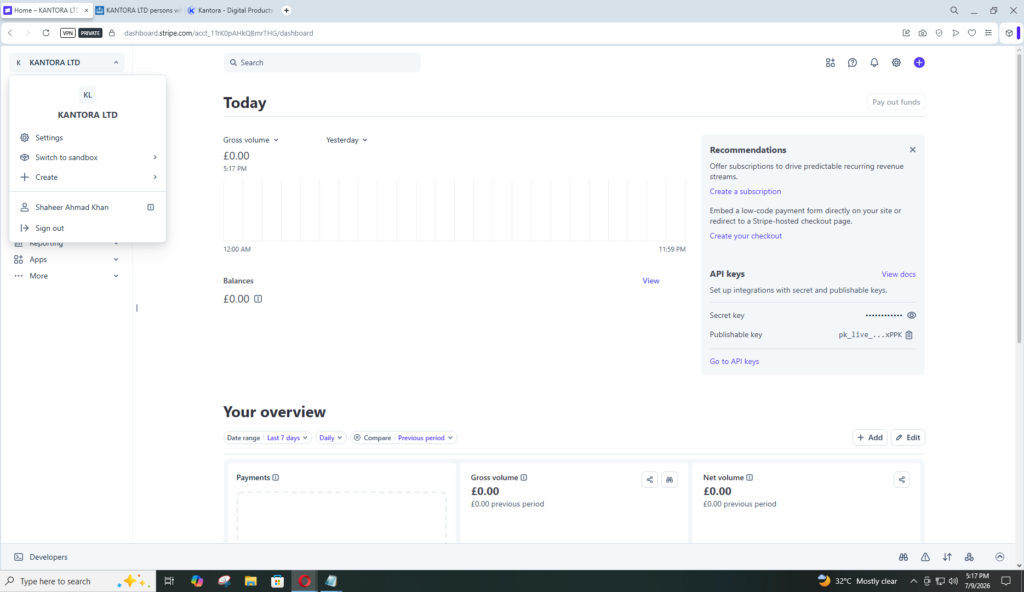The image size is (1024, 592).
Task: Click the icon next to Shaheer Ahmad Khan
Action: [151, 207]
